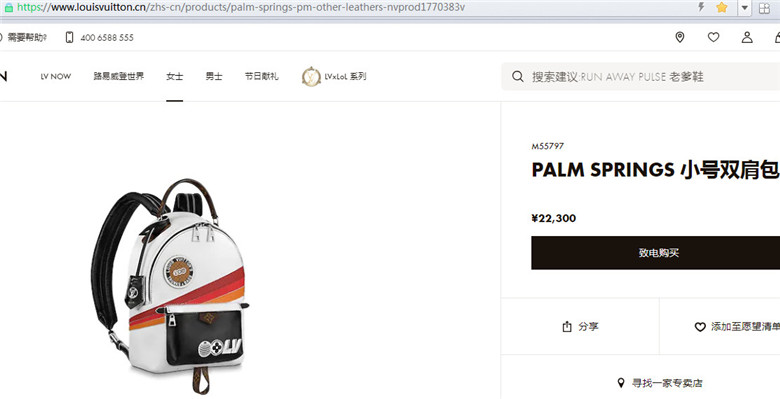Expand the browser address bar dropdown arrow
Viewport: 780px width, 399px height.
(x=744, y=7)
